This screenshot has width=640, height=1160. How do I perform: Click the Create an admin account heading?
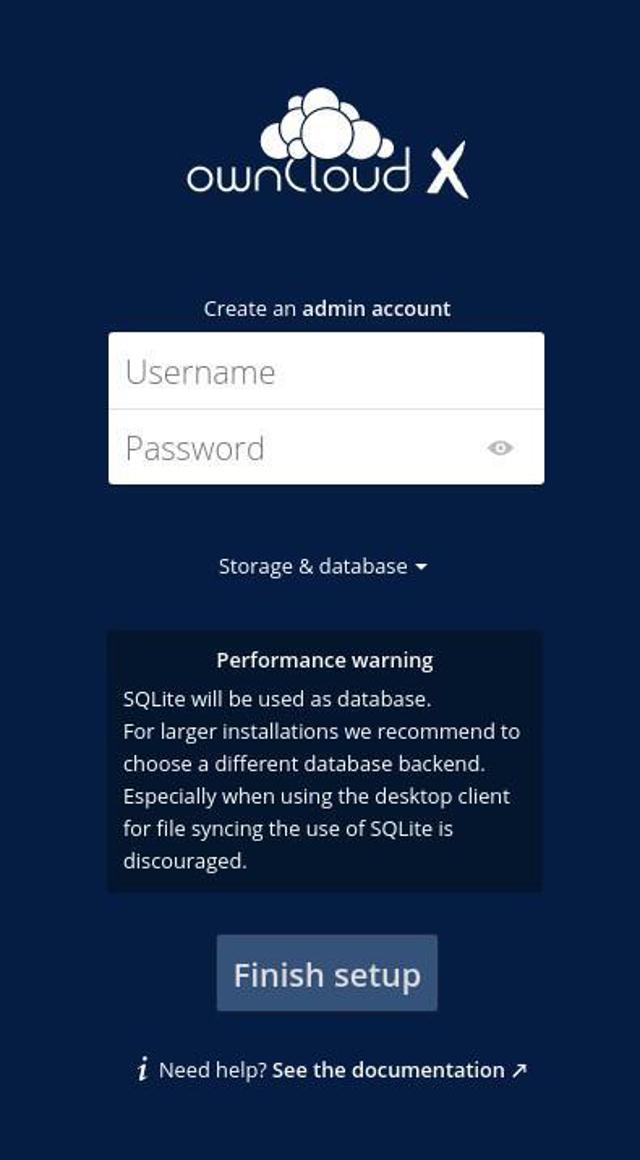pos(323,308)
